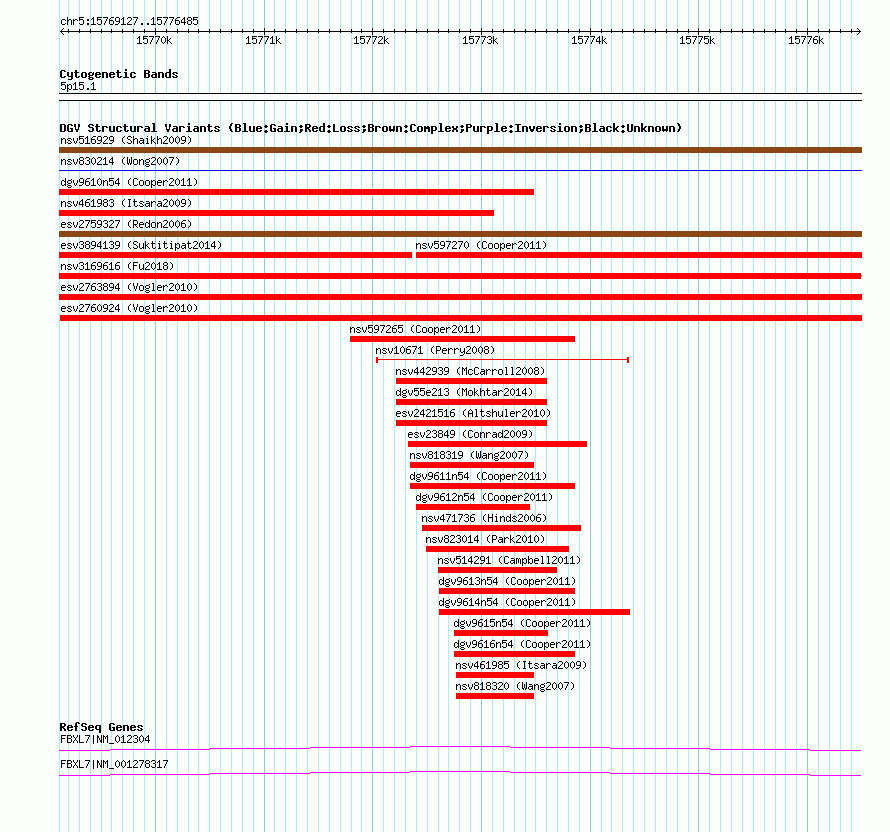
Task: Click the Cytogenetic Bands track title
Action: [119, 74]
